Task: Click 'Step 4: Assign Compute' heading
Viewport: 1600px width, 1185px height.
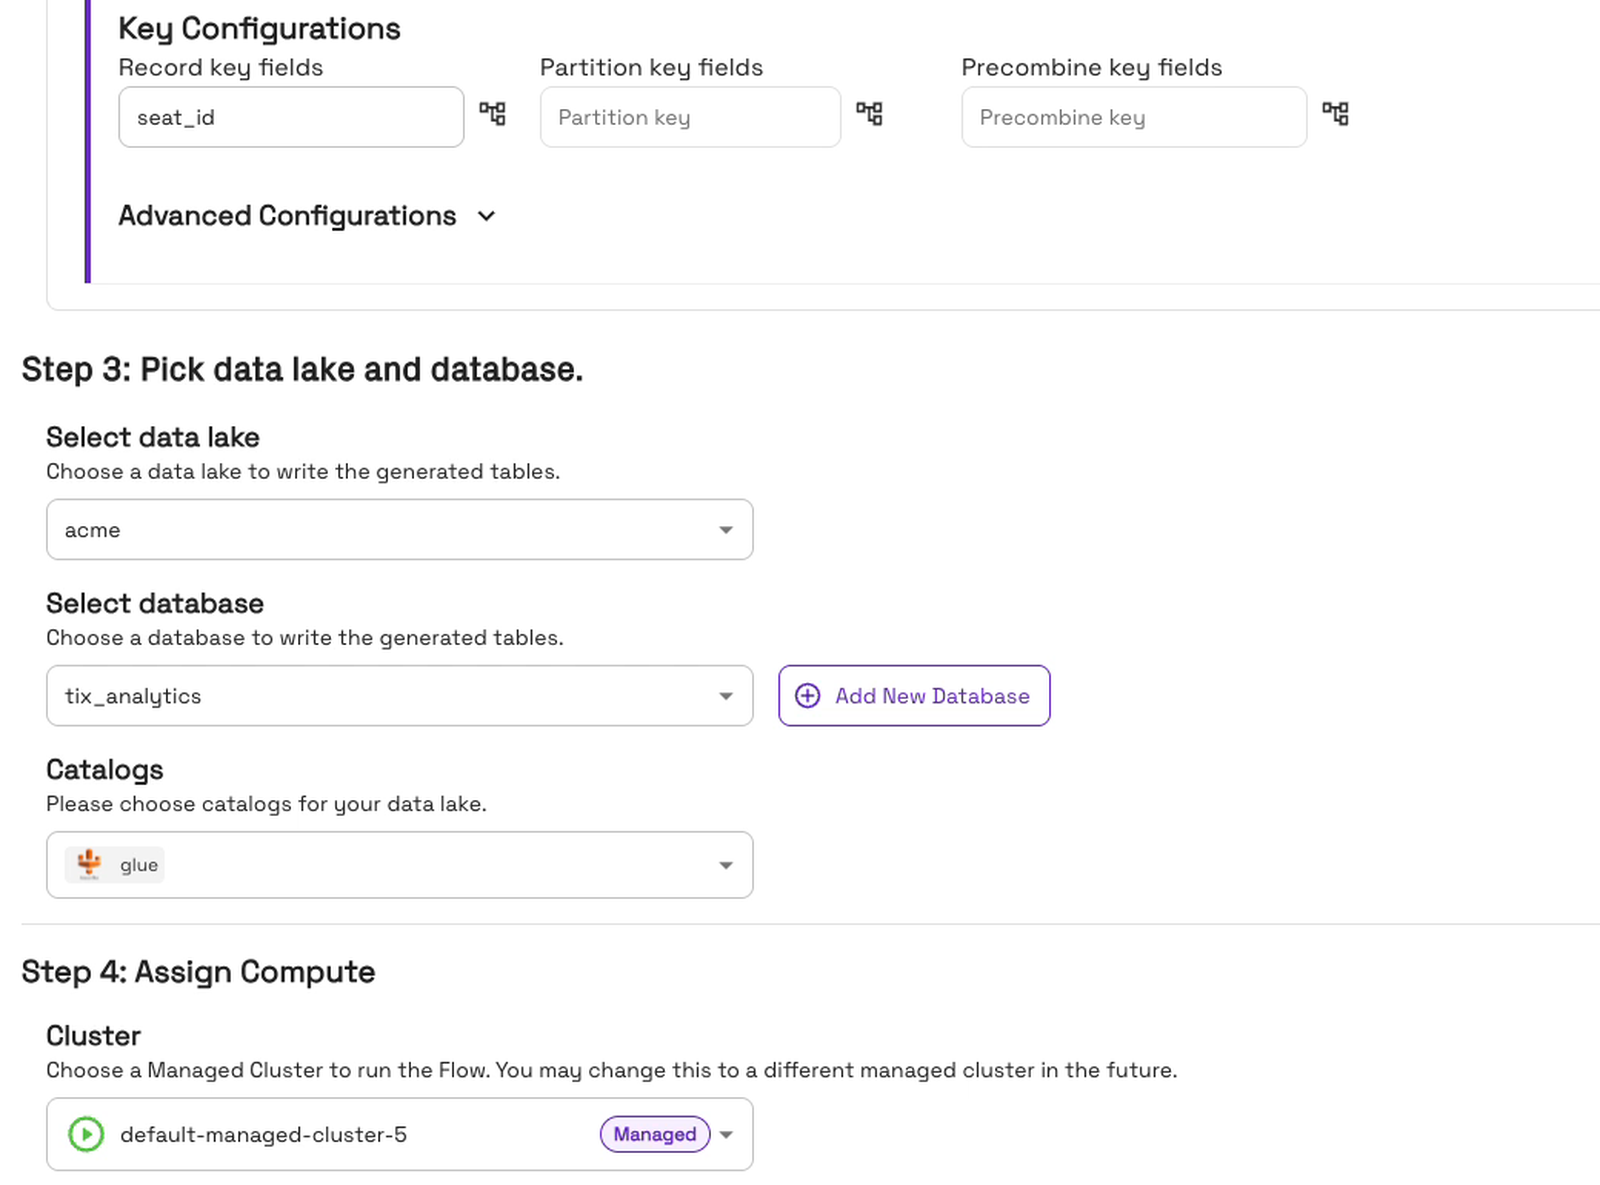Action: point(198,972)
